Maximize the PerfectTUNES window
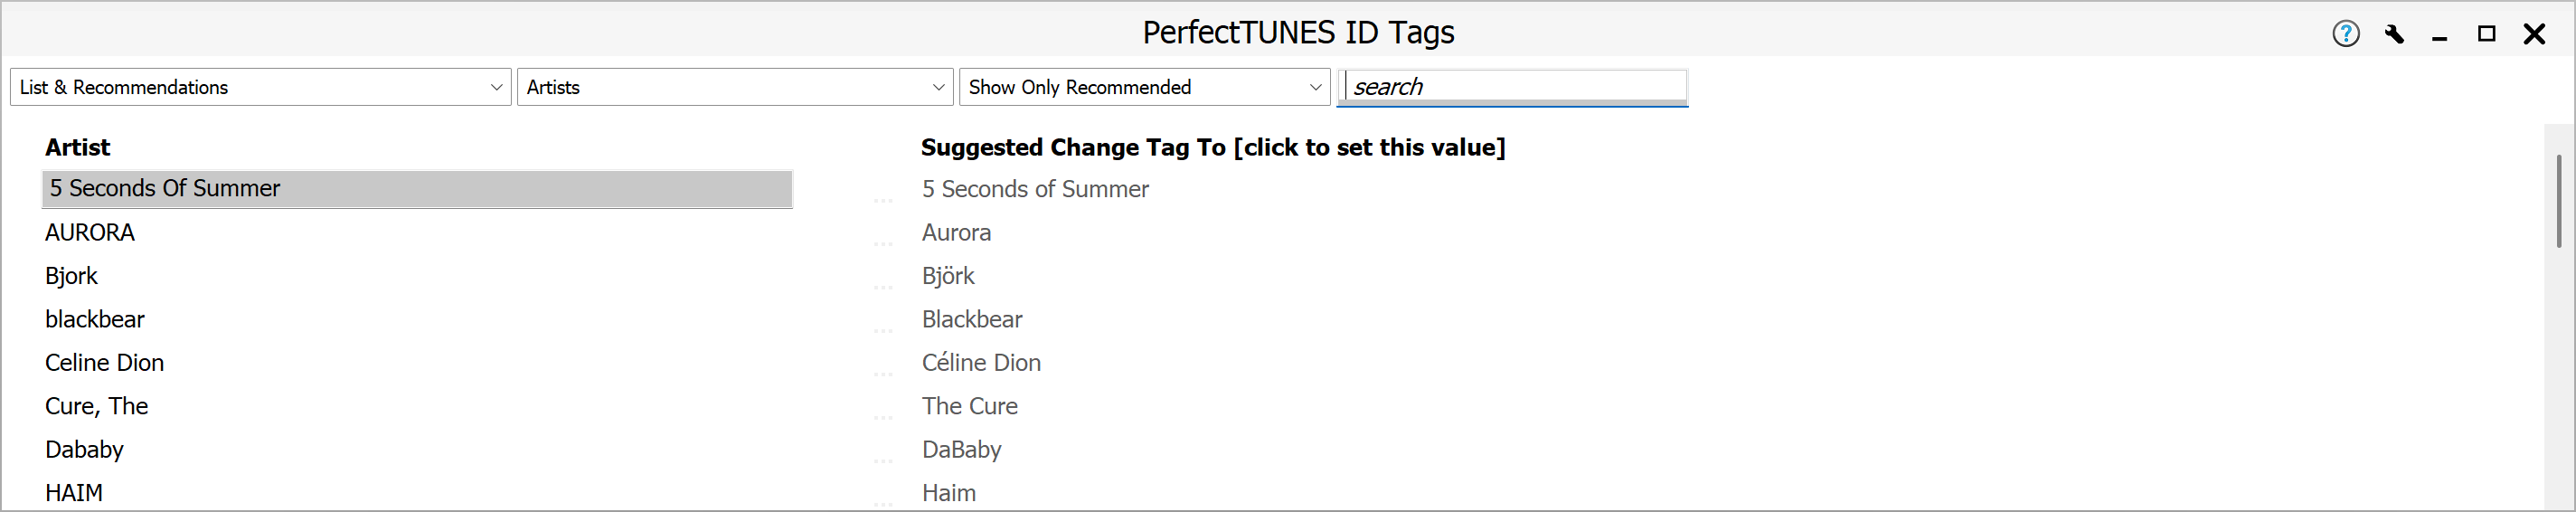This screenshot has width=2576, height=512. tap(2486, 34)
